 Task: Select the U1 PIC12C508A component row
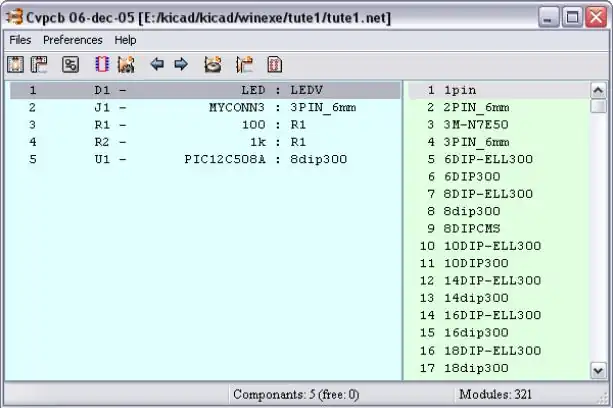[200, 158]
